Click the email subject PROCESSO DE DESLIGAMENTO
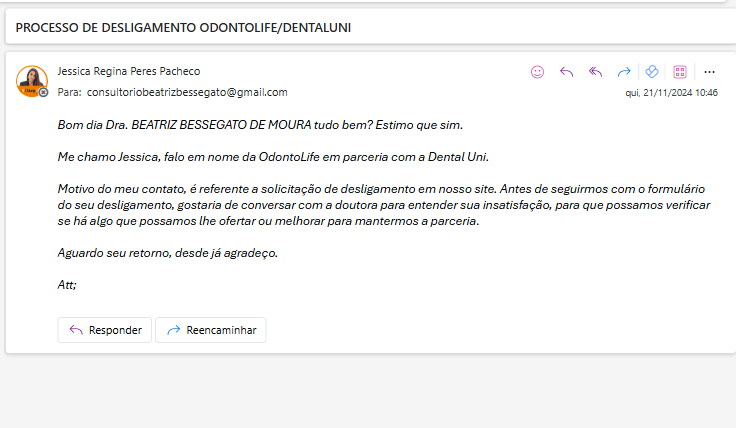This screenshot has height=428, width=736. point(183,27)
